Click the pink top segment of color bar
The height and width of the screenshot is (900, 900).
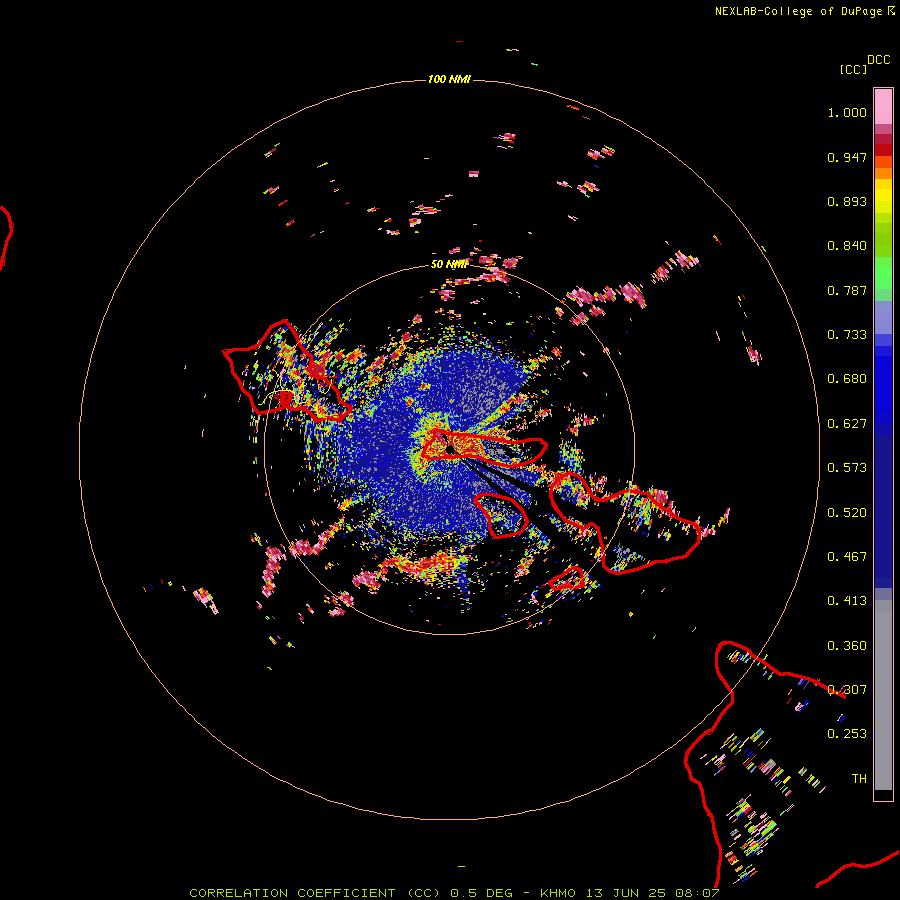tap(883, 107)
